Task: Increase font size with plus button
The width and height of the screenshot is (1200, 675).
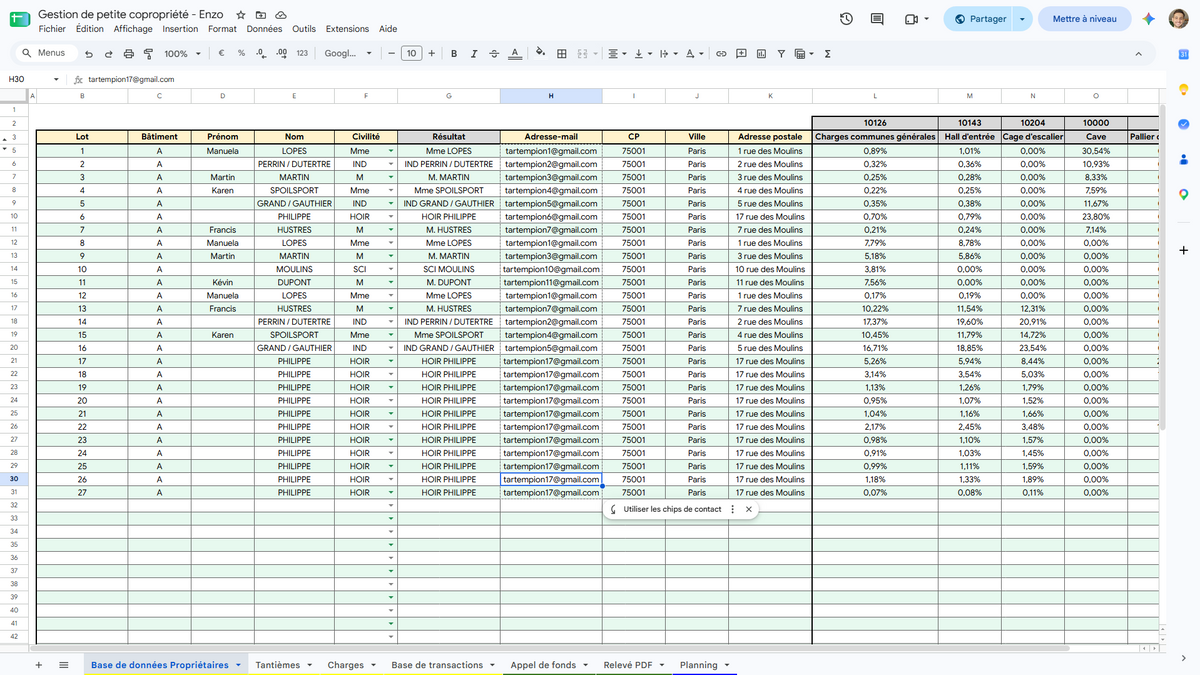Action: click(x=431, y=54)
